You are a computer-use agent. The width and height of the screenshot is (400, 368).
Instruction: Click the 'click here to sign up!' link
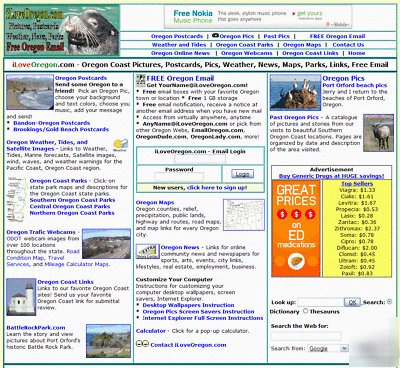coord(217,188)
